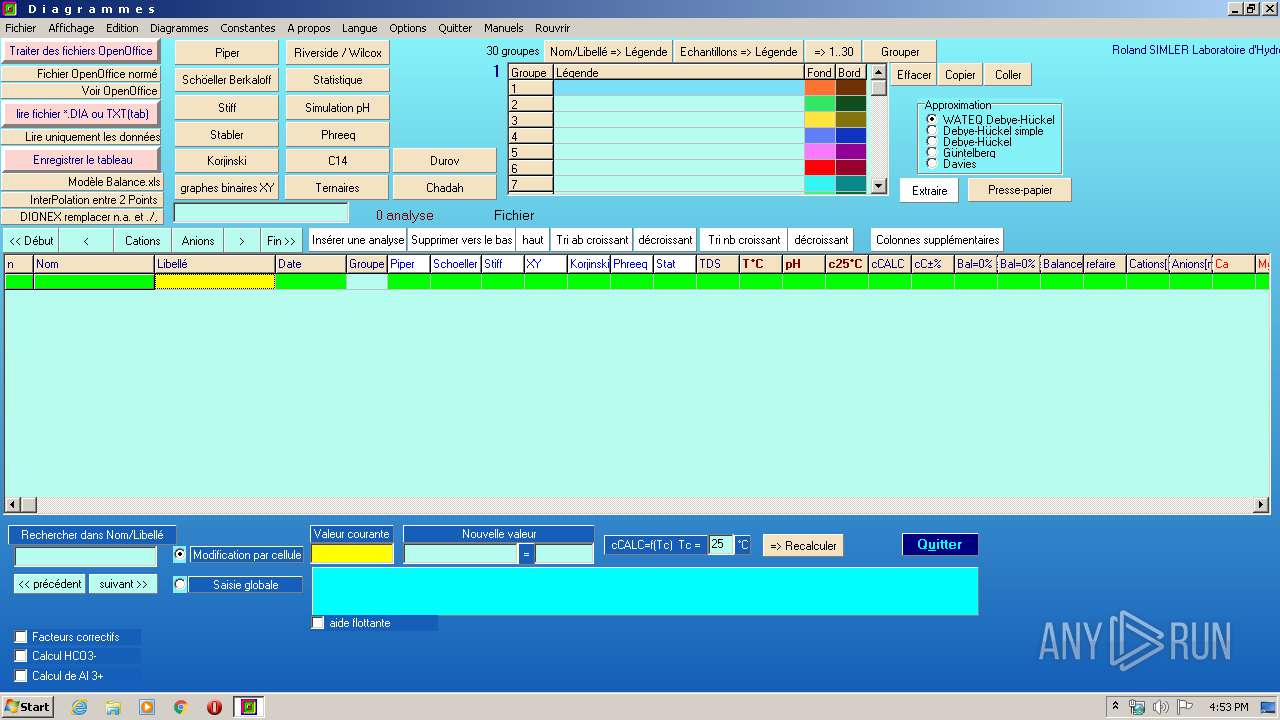Click the Fin >> navigation button
This screenshot has width=1280, height=720.
coord(281,240)
